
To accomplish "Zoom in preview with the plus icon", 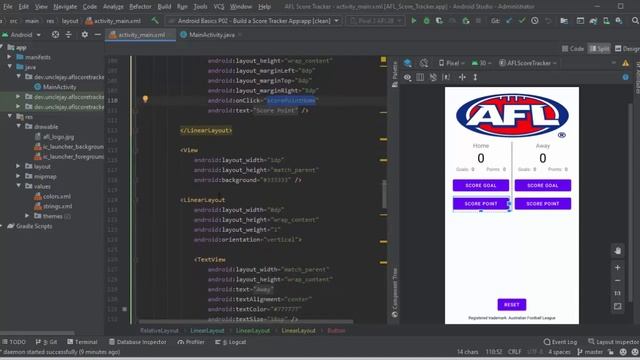I will click(x=618, y=267).
